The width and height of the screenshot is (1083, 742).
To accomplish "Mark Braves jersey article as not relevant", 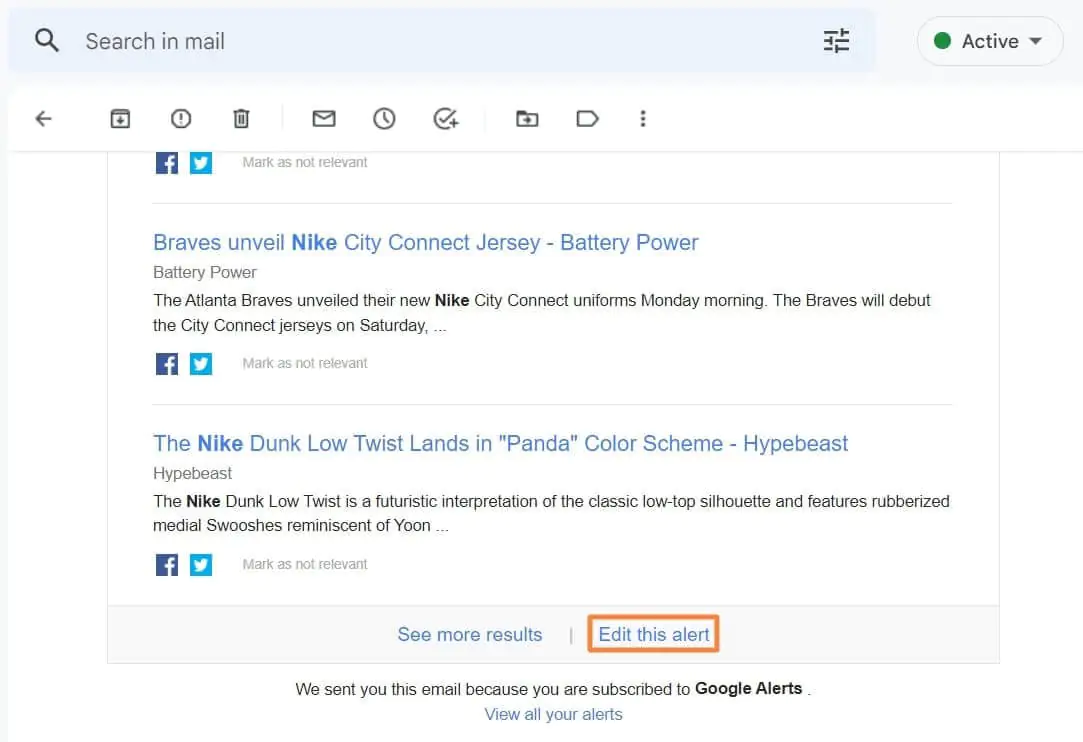I will pos(305,363).
